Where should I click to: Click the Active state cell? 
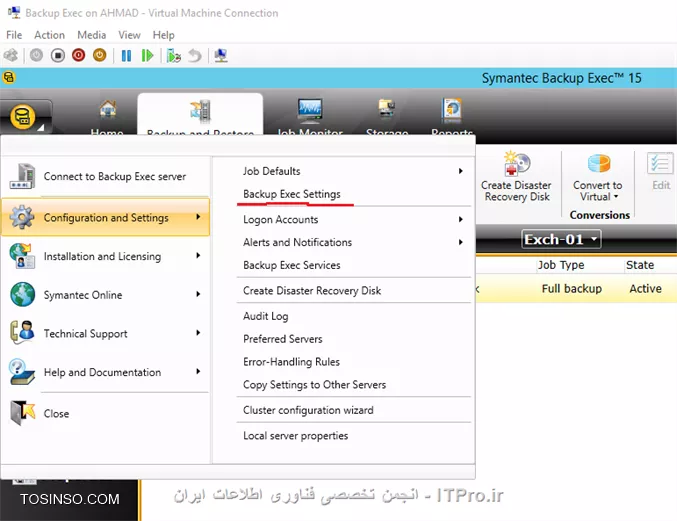point(645,288)
